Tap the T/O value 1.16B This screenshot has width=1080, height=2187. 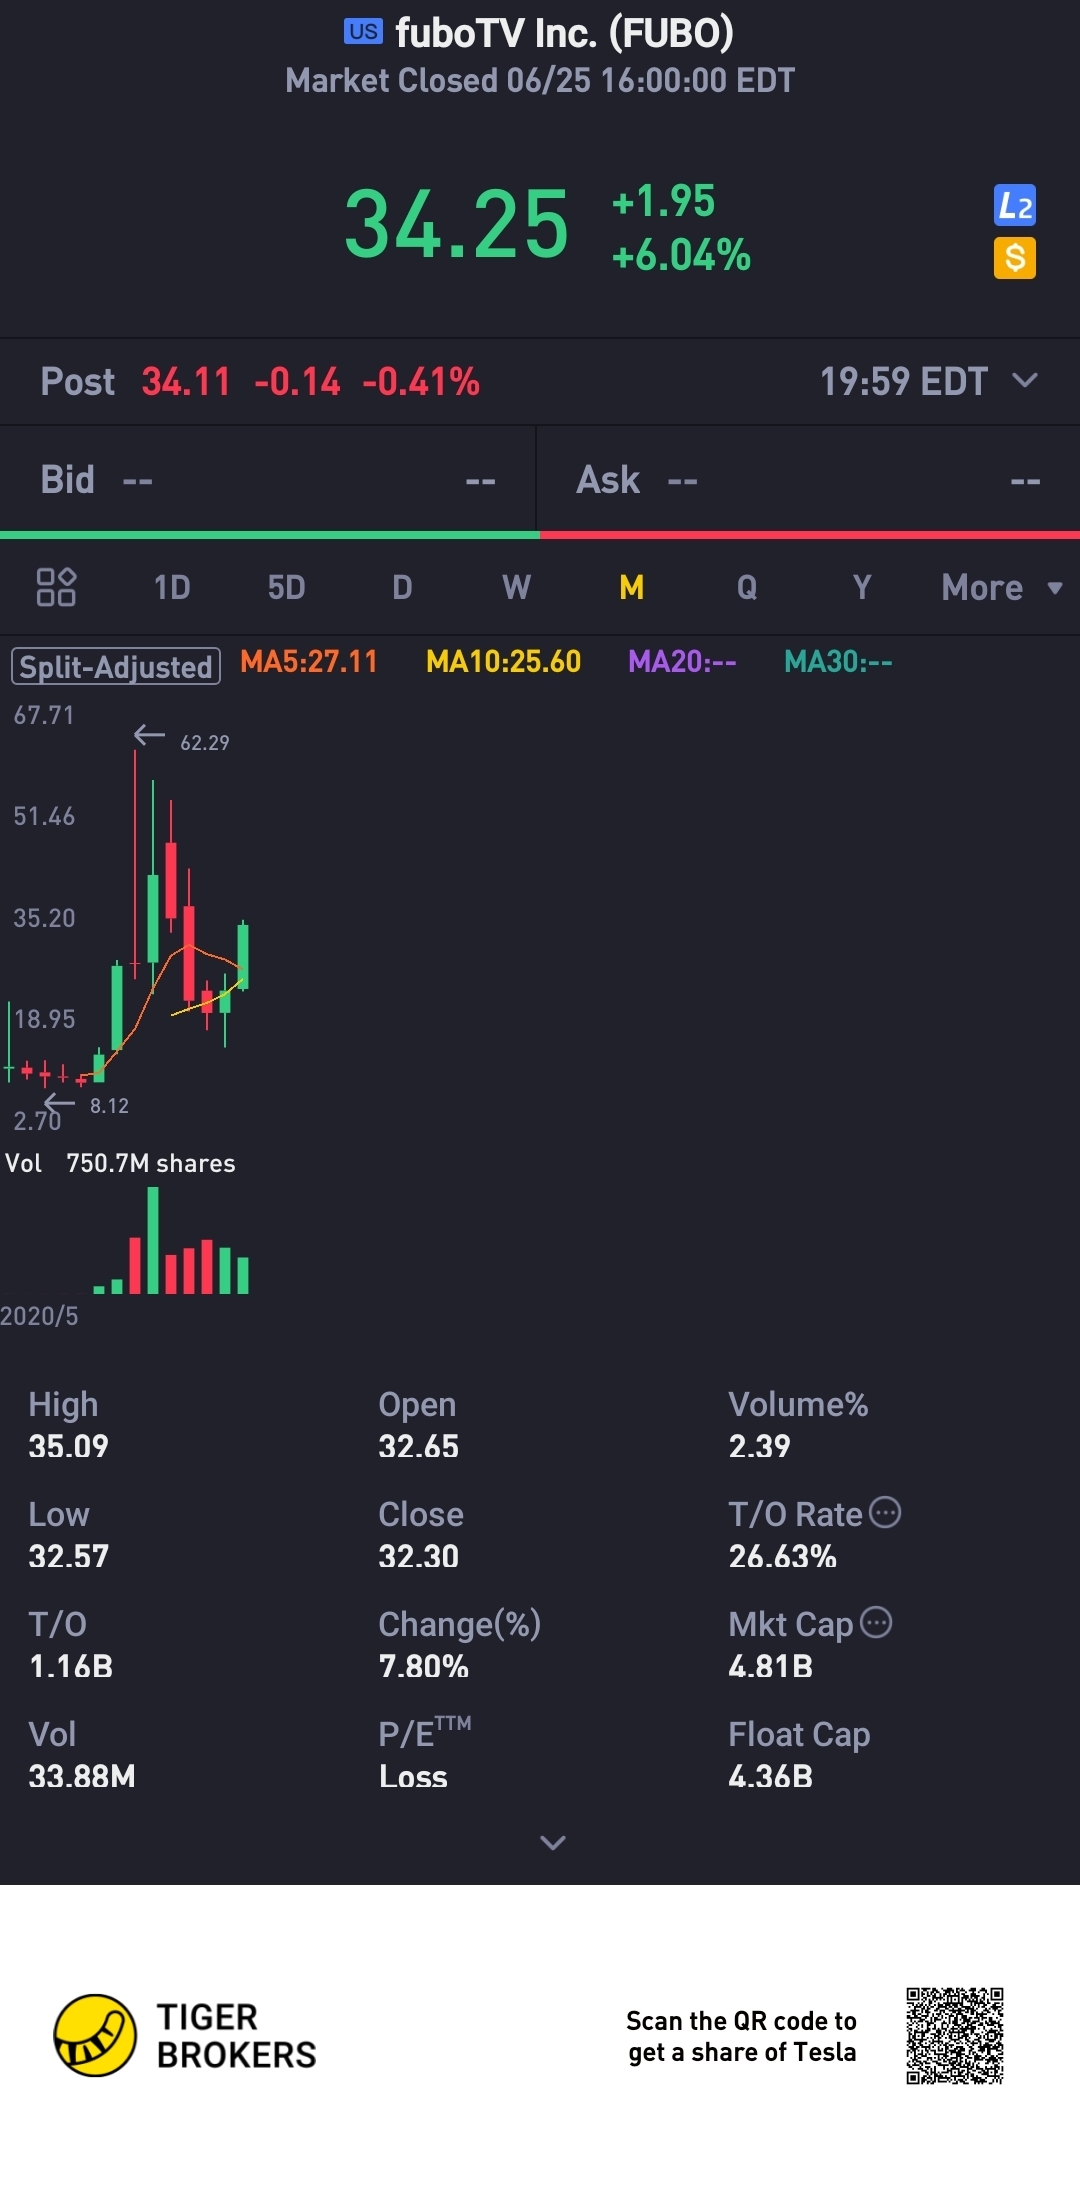click(70, 1666)
